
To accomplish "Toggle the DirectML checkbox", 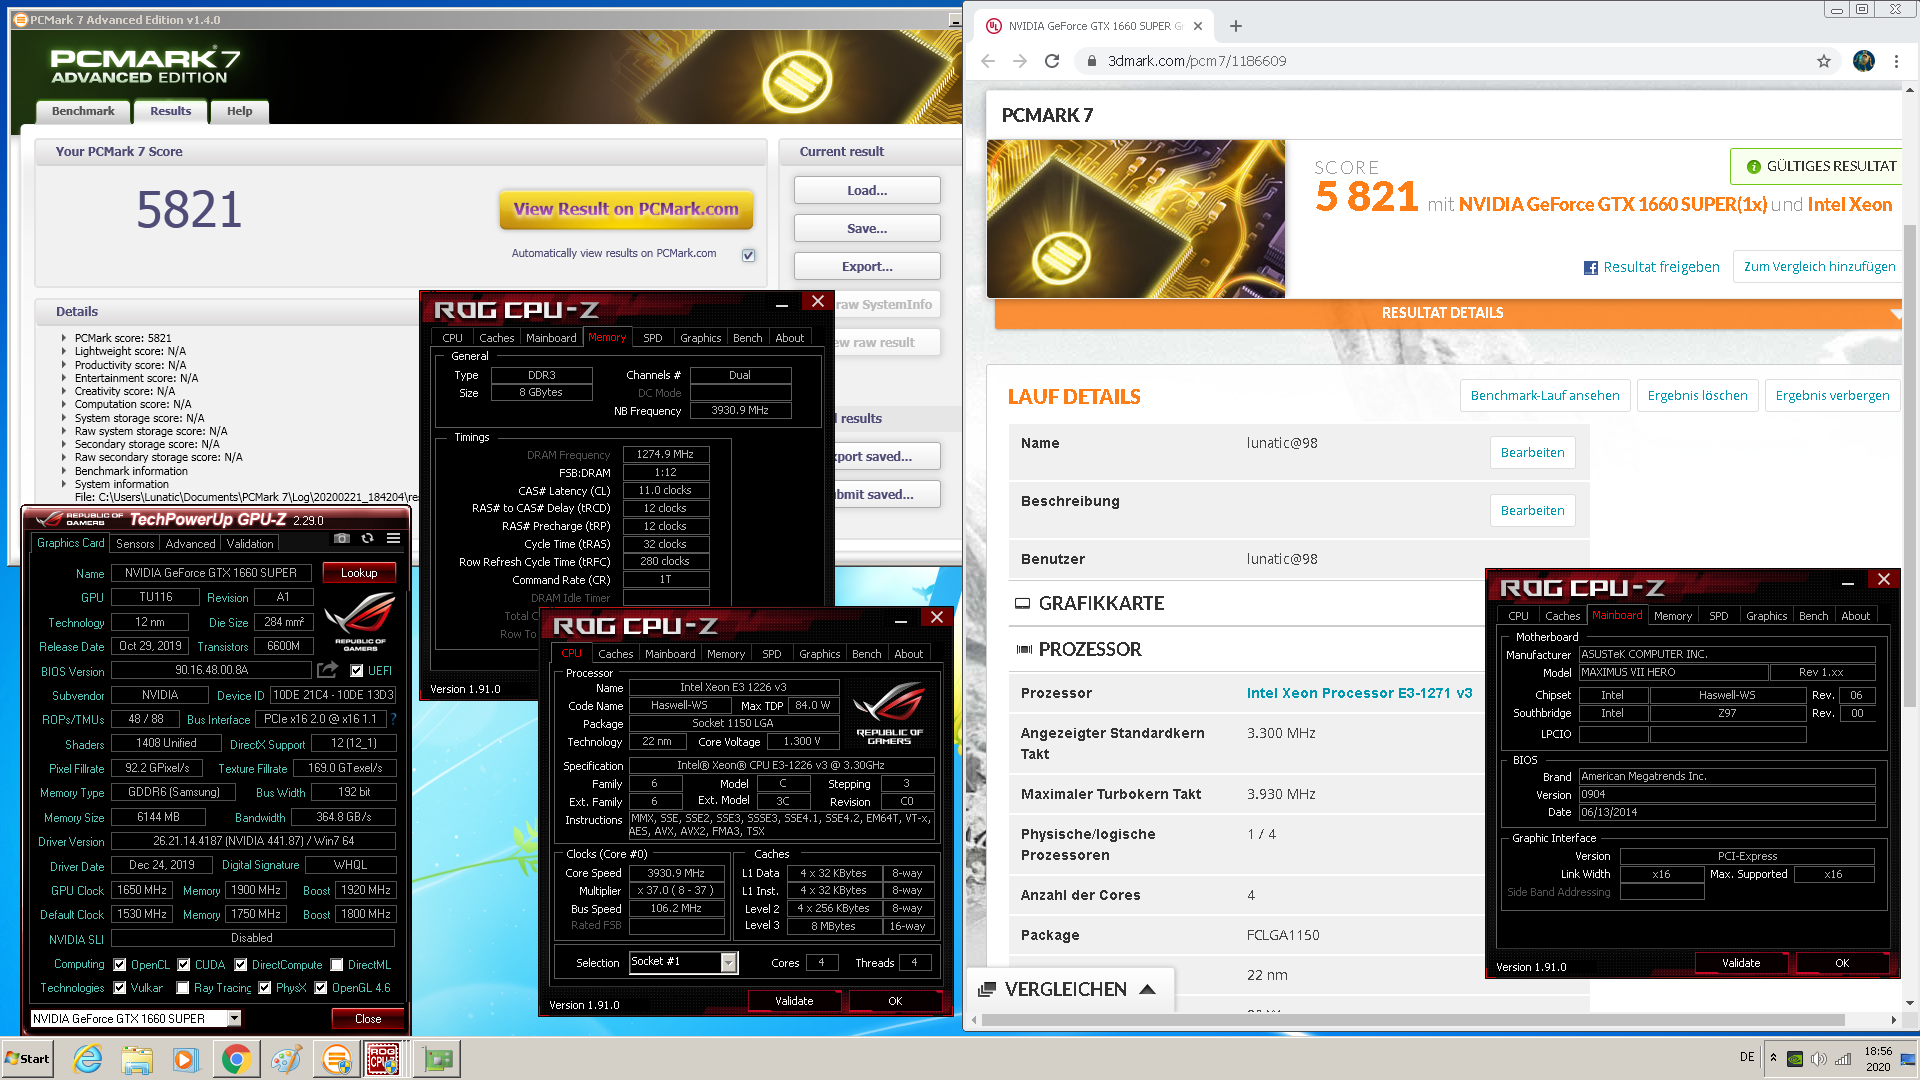I will point(337,965).
